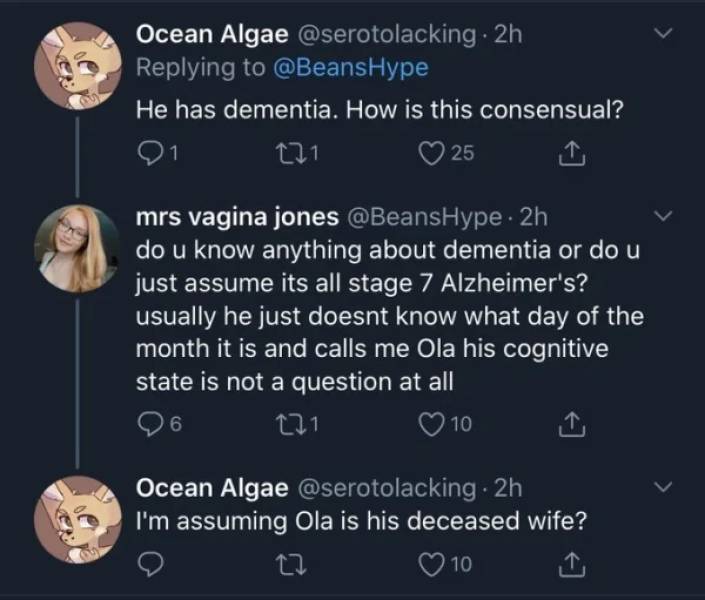Viewport: 705px width, 600px height.
Task: Open the @serotolacking handle on the last tweet
Action: point(384,488)
